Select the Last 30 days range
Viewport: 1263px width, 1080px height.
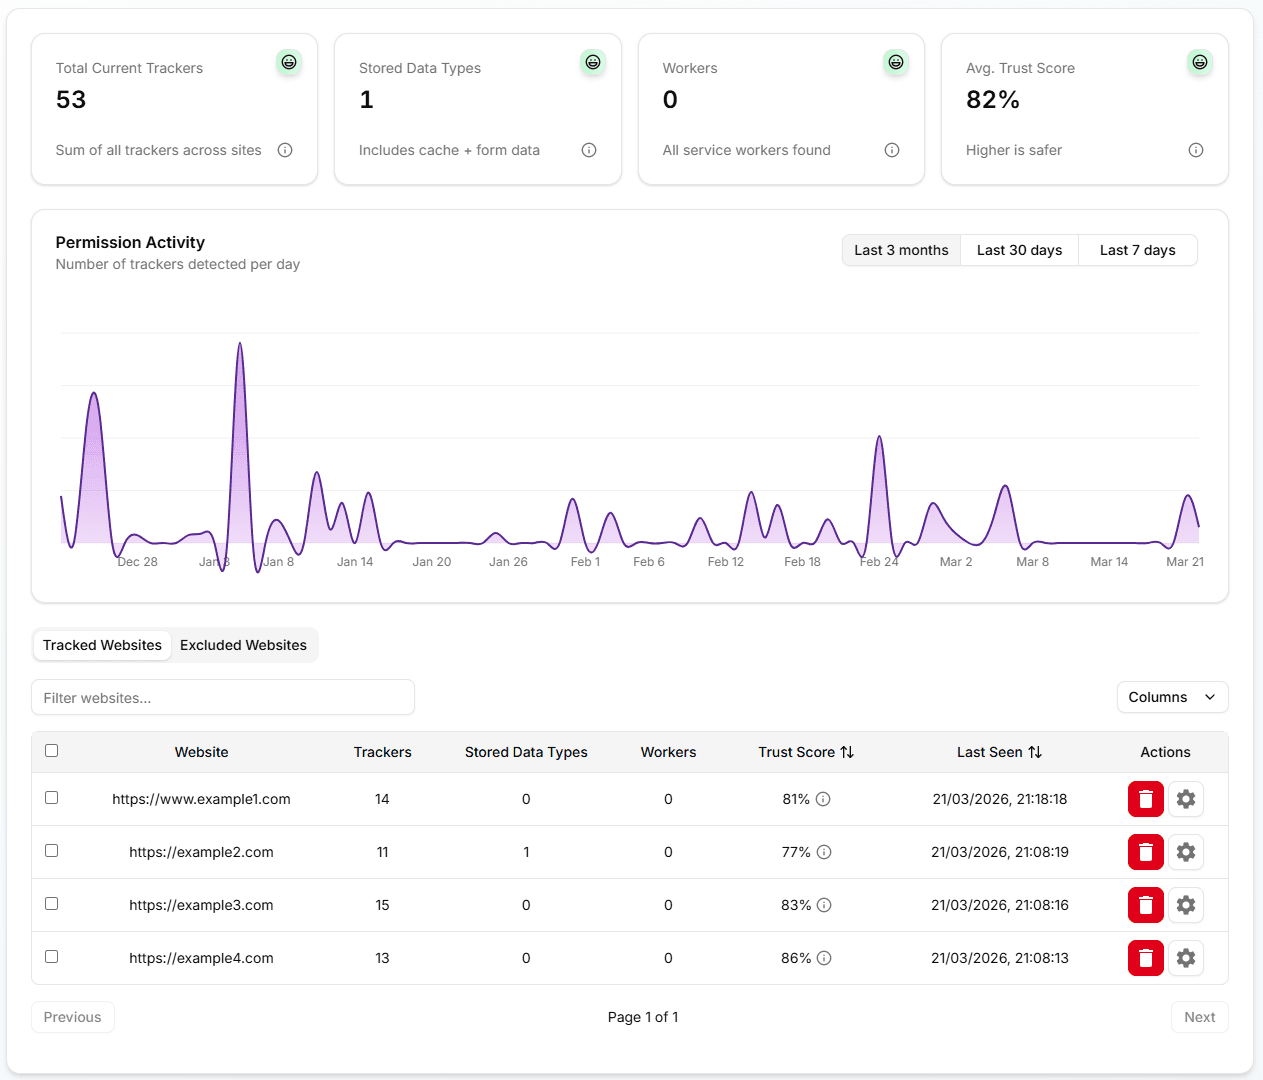pos(1019,250)
